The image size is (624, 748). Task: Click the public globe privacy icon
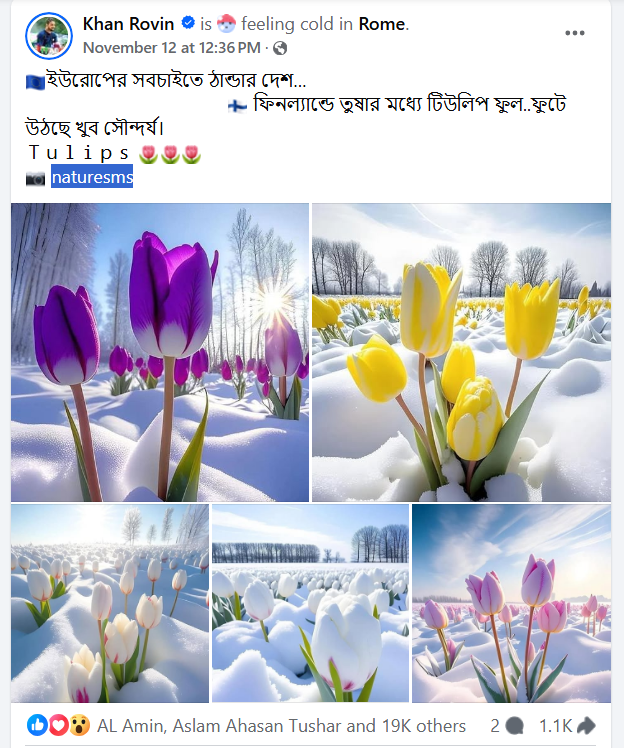click(x=280, y=48)
